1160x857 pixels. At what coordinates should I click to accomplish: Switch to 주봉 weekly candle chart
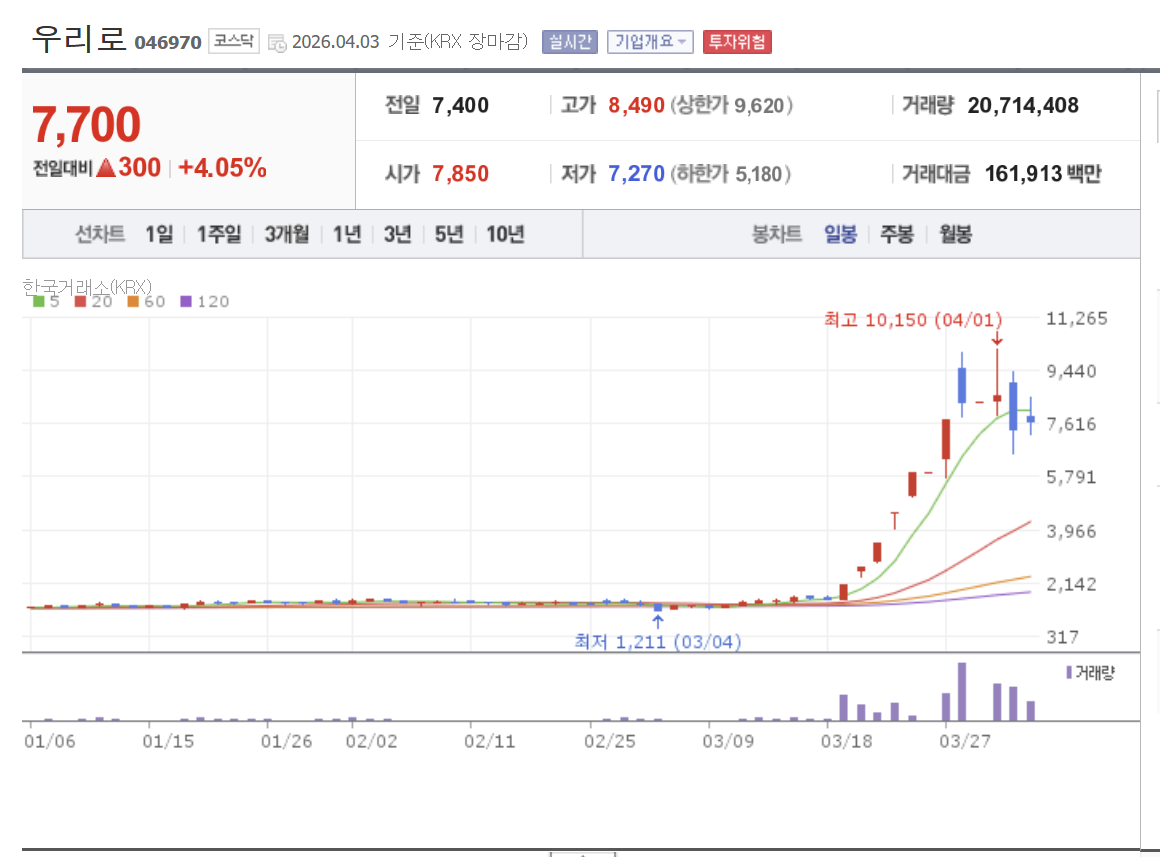897,235
